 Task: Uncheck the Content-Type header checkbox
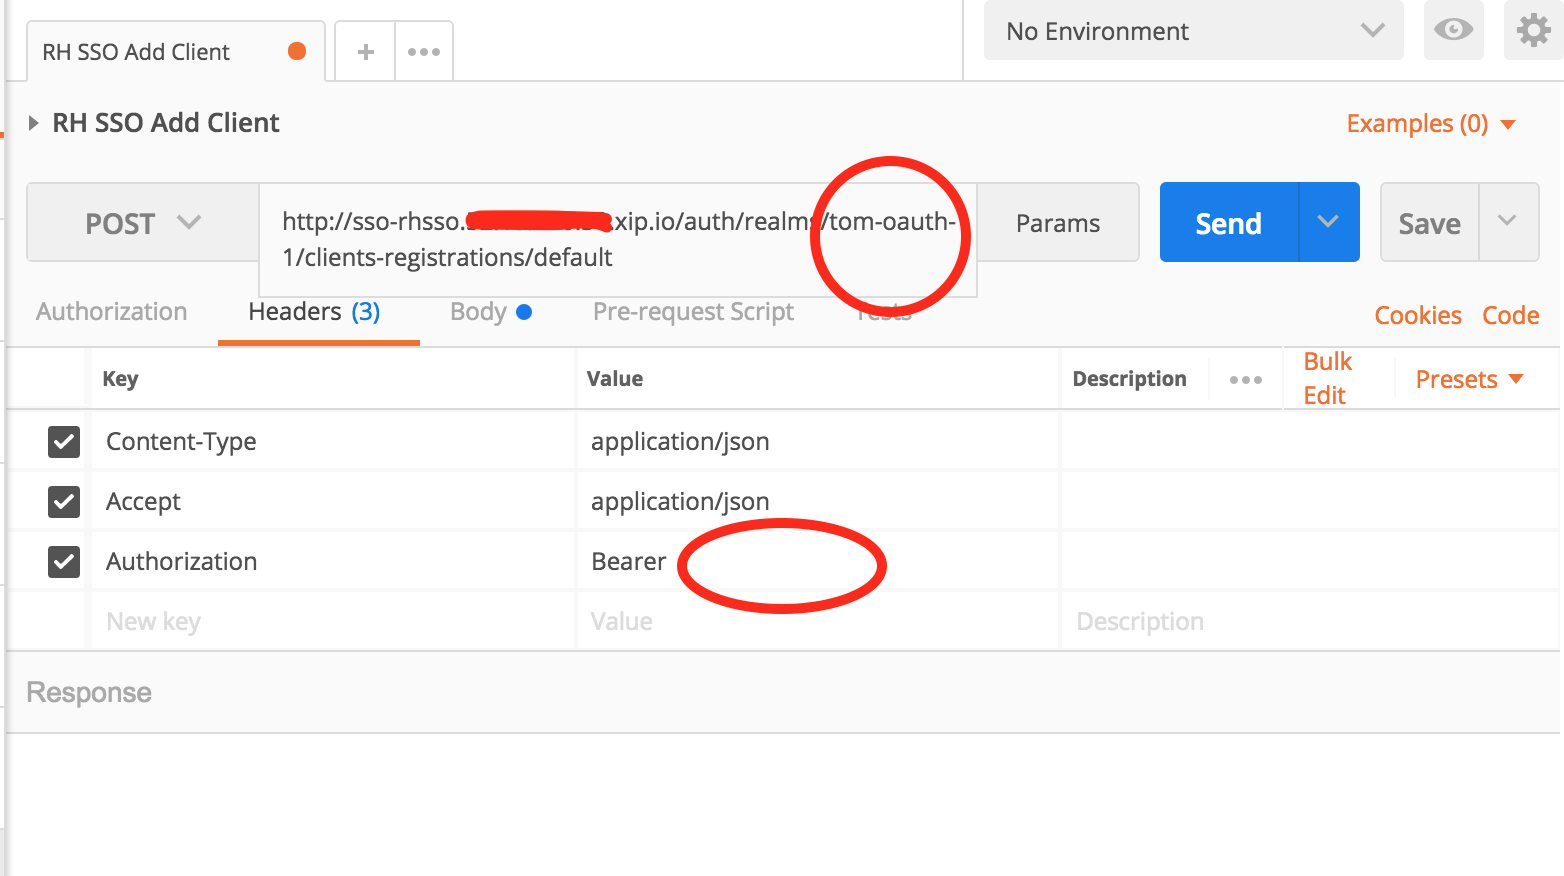click(x=64, y=441)
